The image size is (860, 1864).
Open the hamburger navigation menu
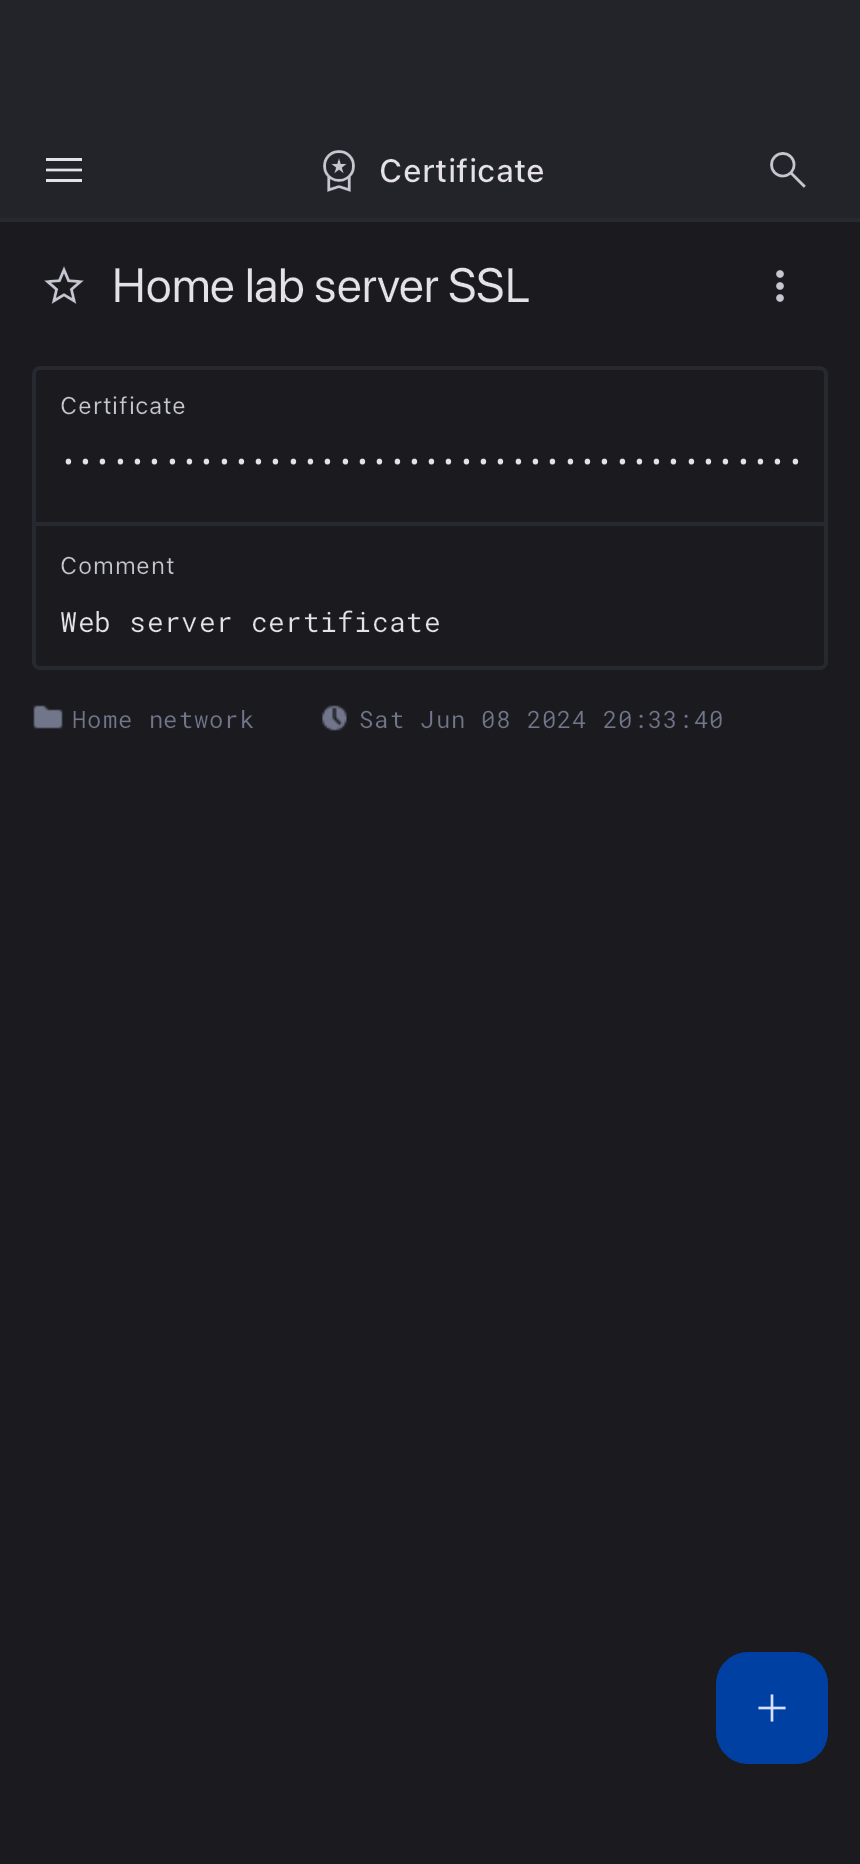[64, 170]
